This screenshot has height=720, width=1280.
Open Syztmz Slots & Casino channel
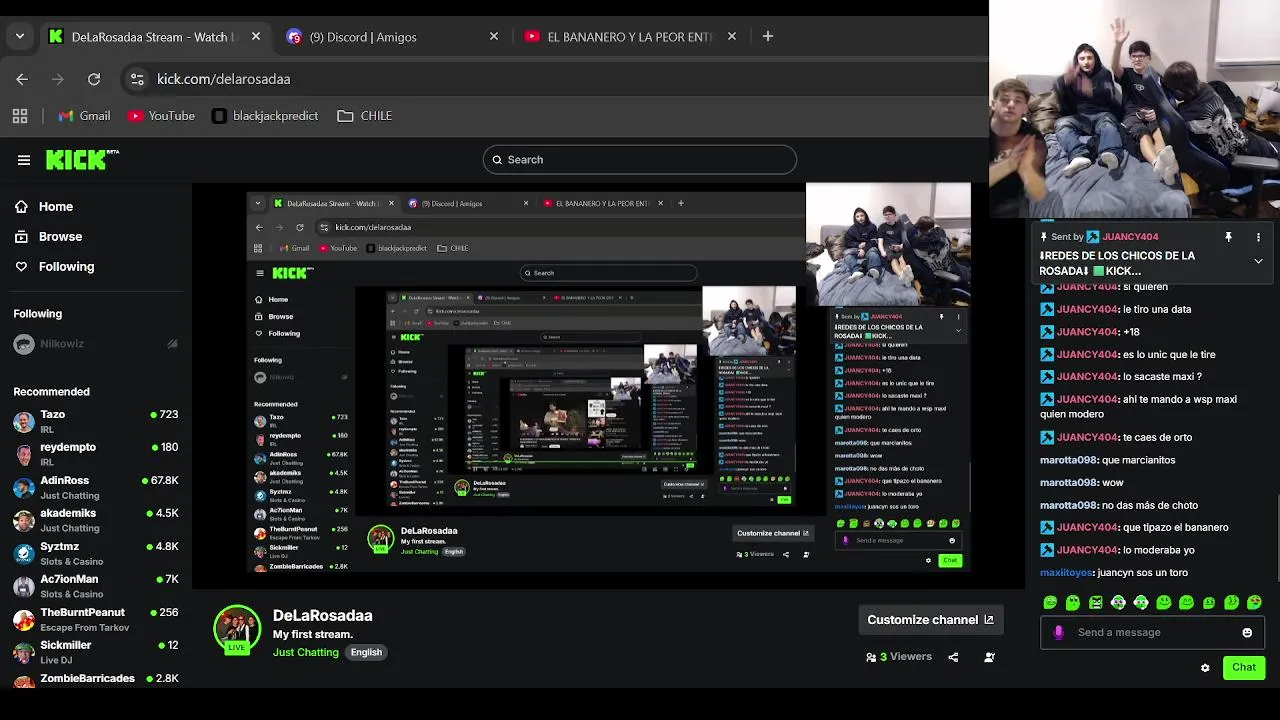[x=96, y=553]
